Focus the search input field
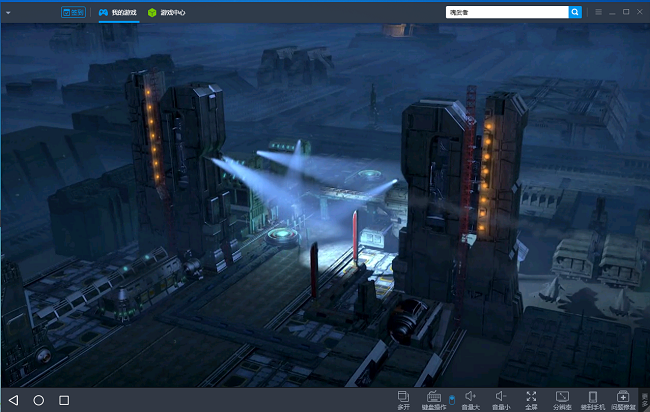This screenshot has width=650, height=412. point(507,12)
